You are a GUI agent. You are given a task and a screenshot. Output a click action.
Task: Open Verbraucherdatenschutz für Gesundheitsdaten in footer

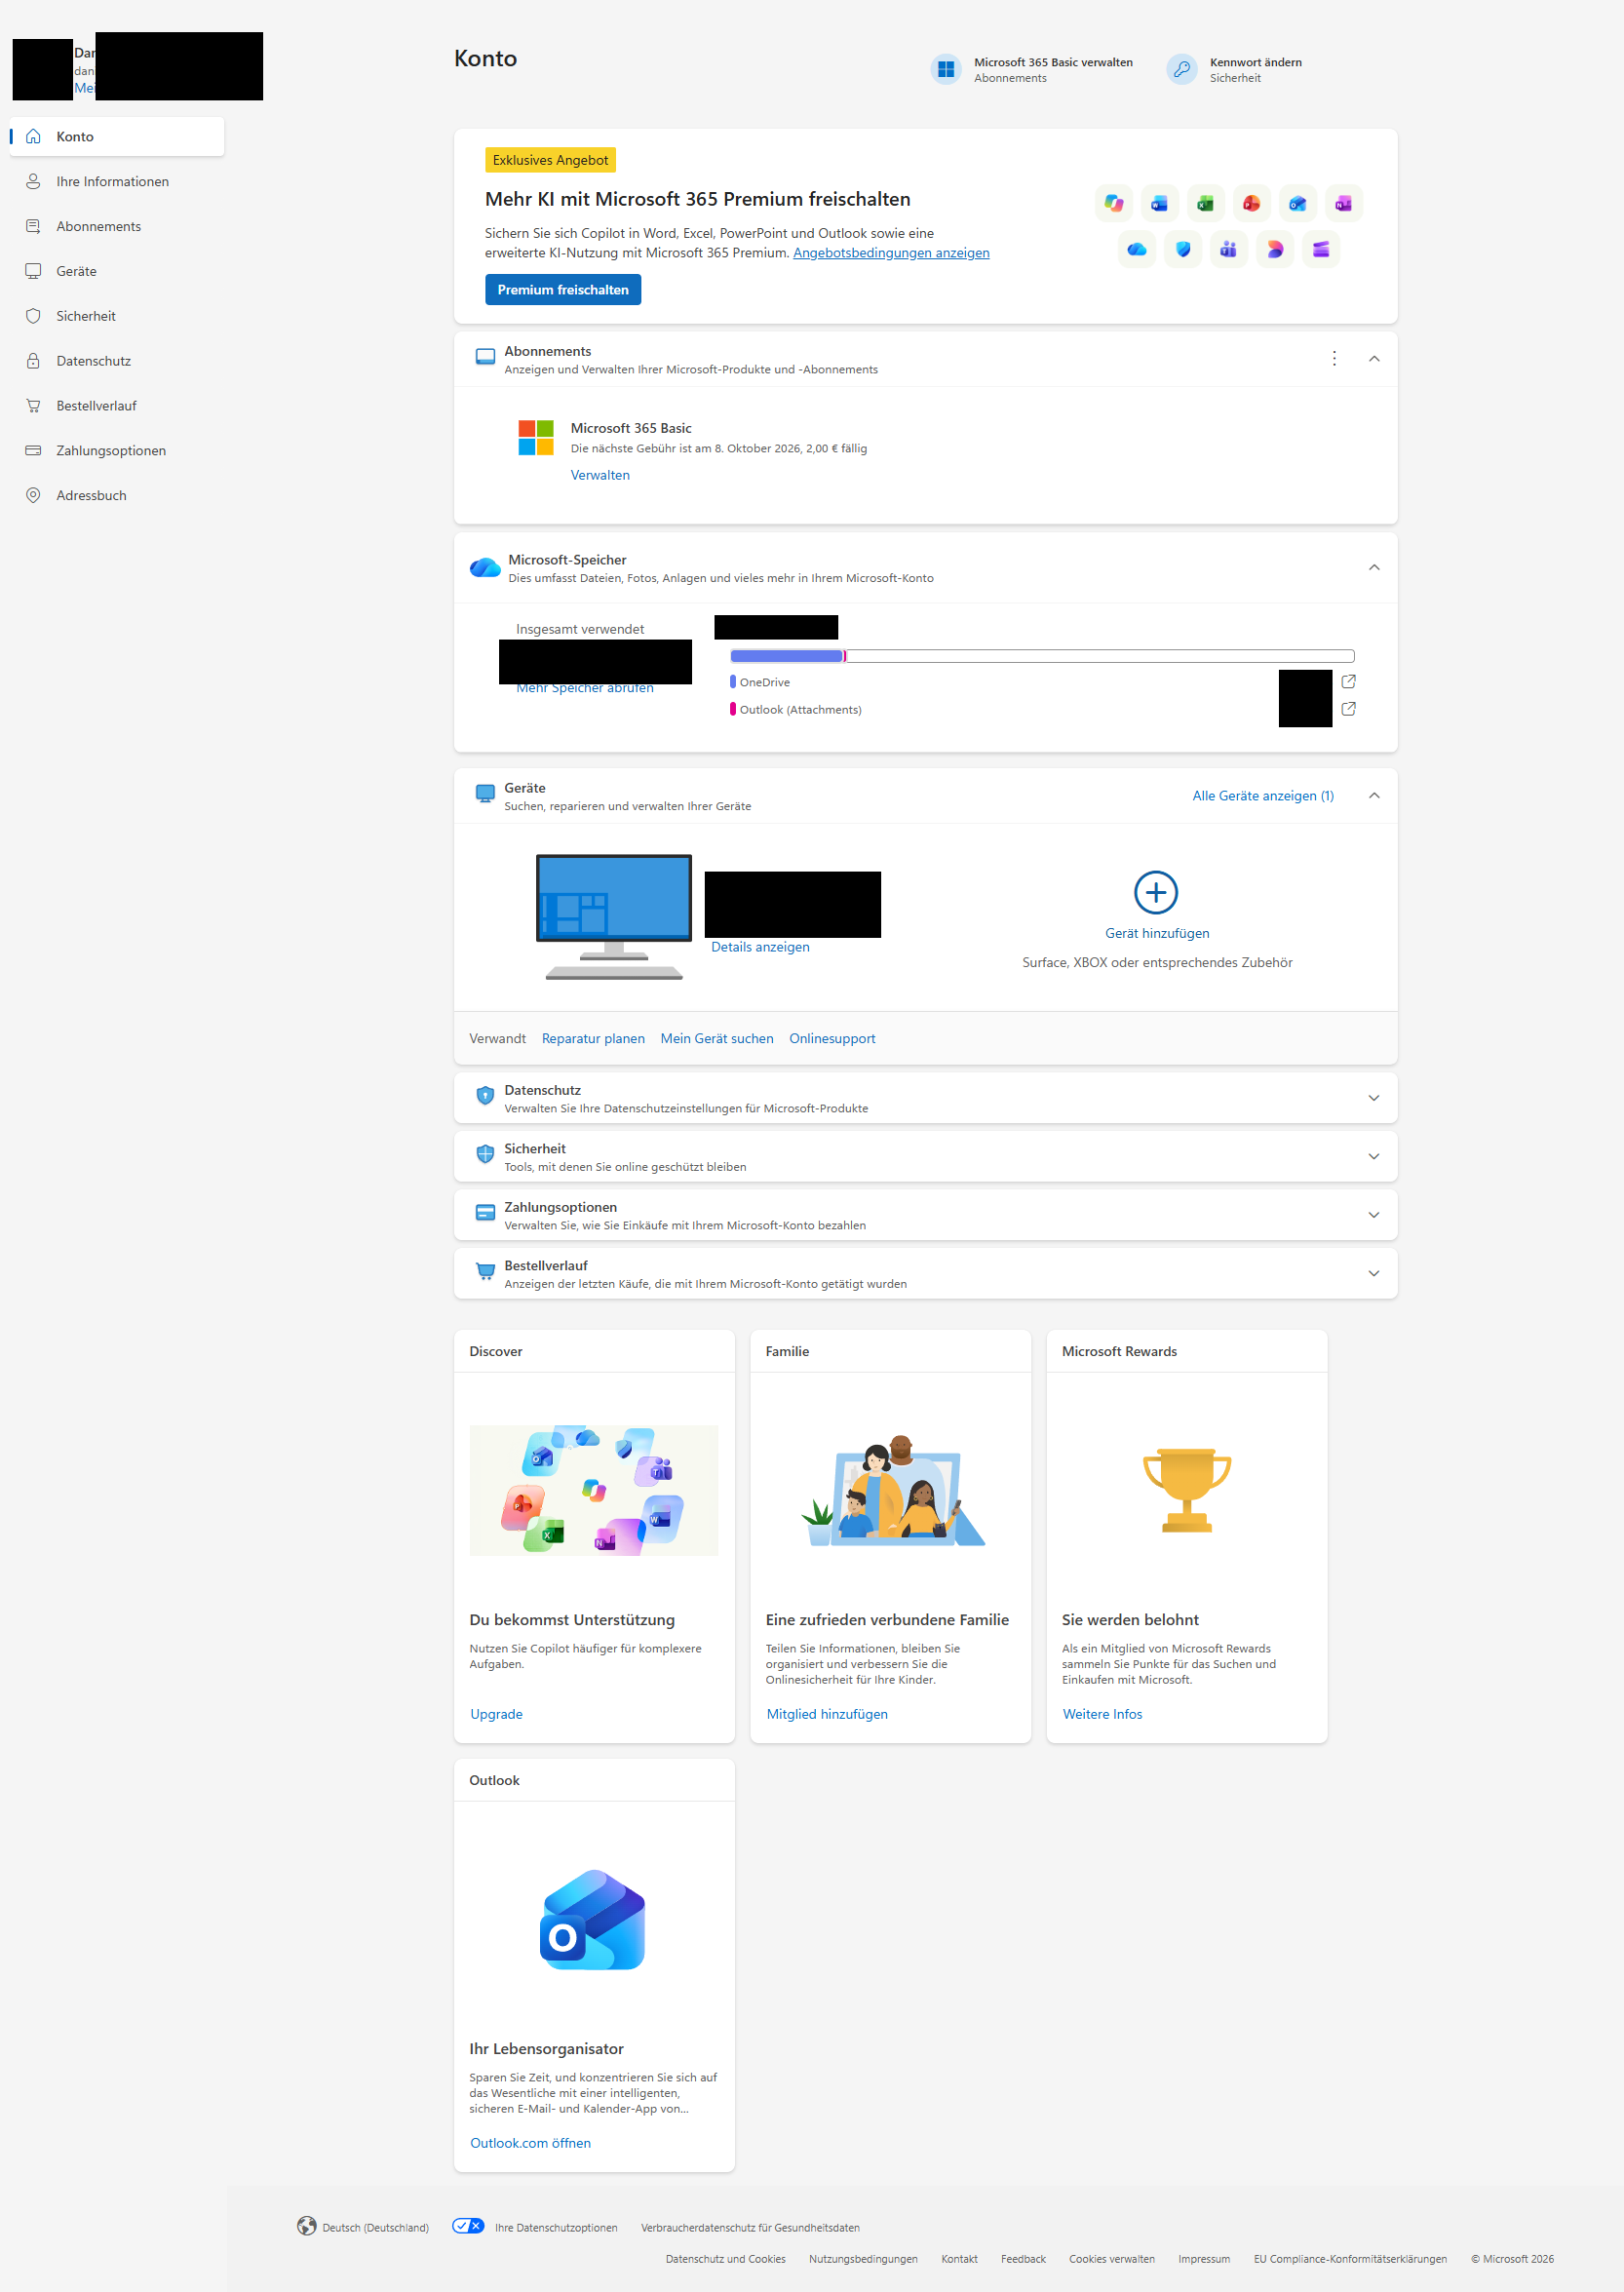click(750, 2228)
